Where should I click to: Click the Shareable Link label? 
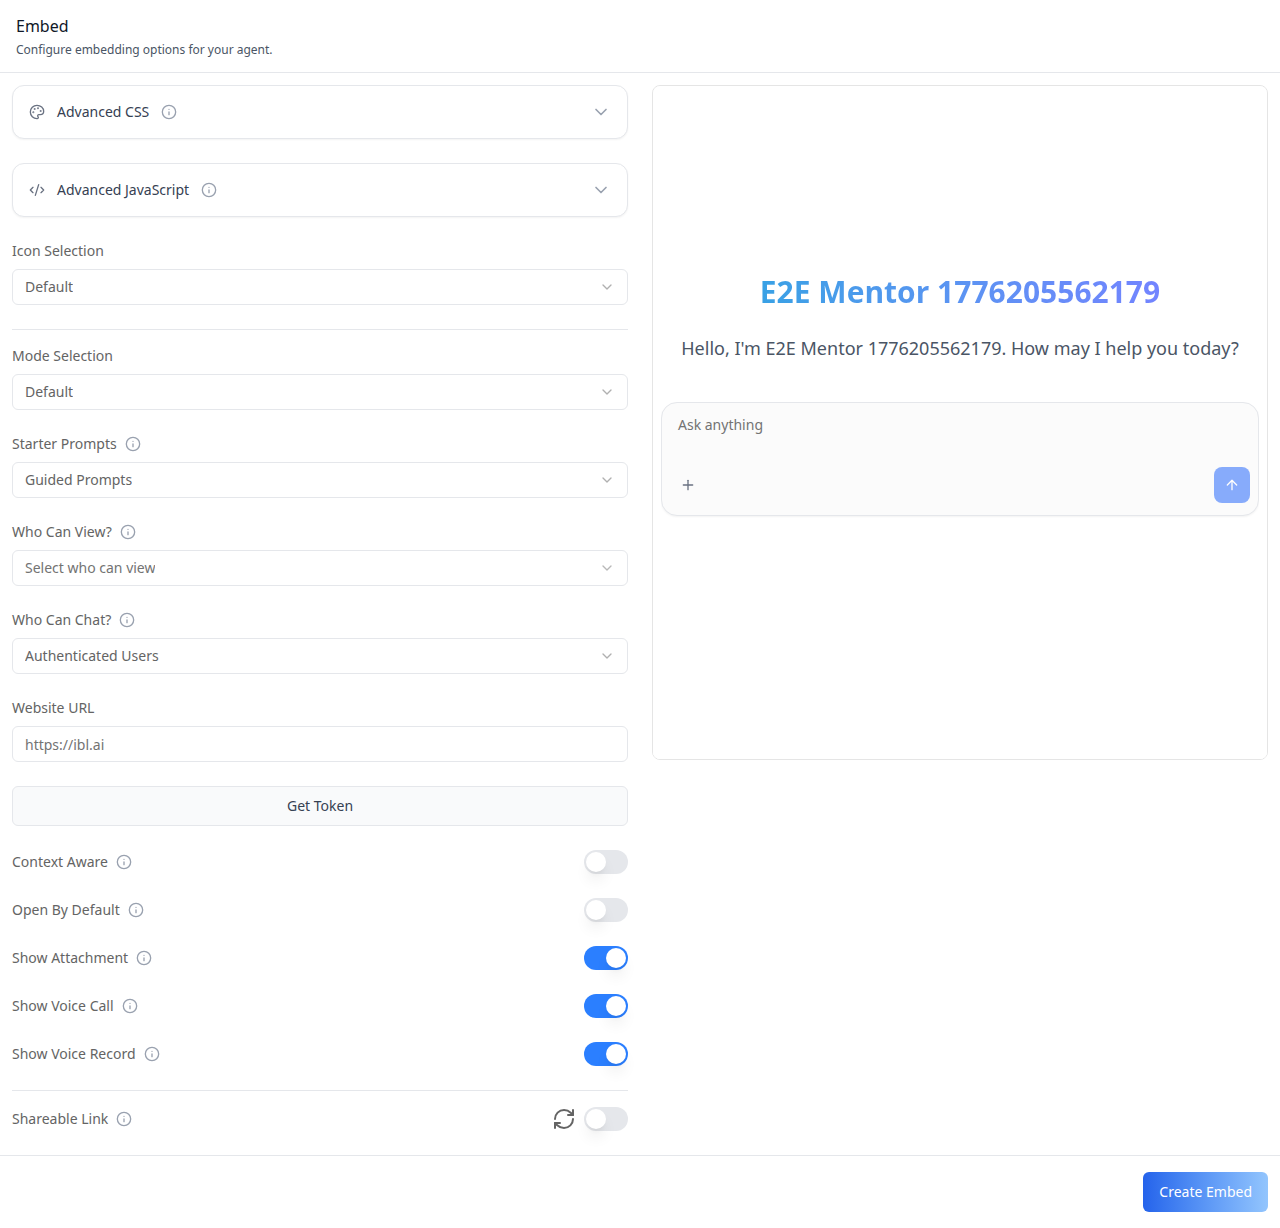click(60, 1119)
